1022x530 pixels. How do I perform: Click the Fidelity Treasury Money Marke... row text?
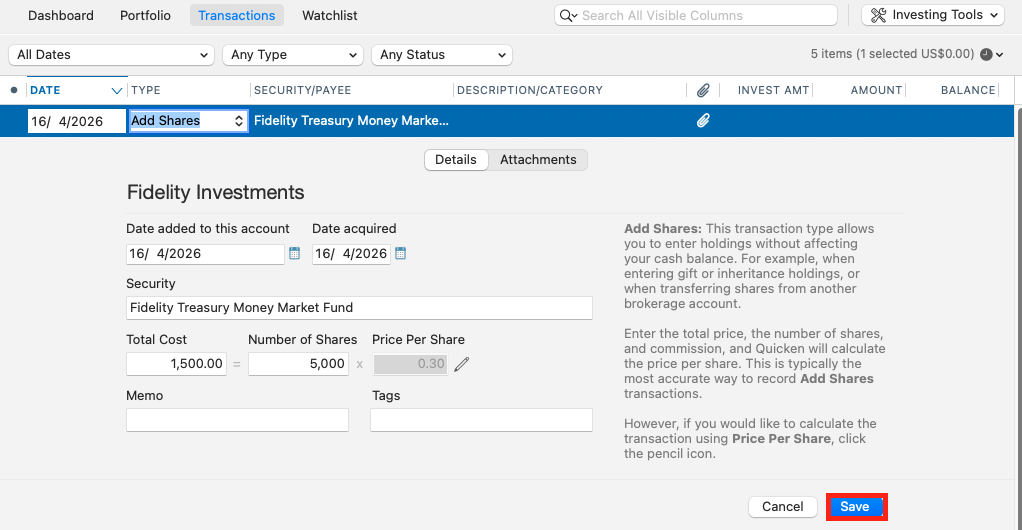click(x=351, y=121)
